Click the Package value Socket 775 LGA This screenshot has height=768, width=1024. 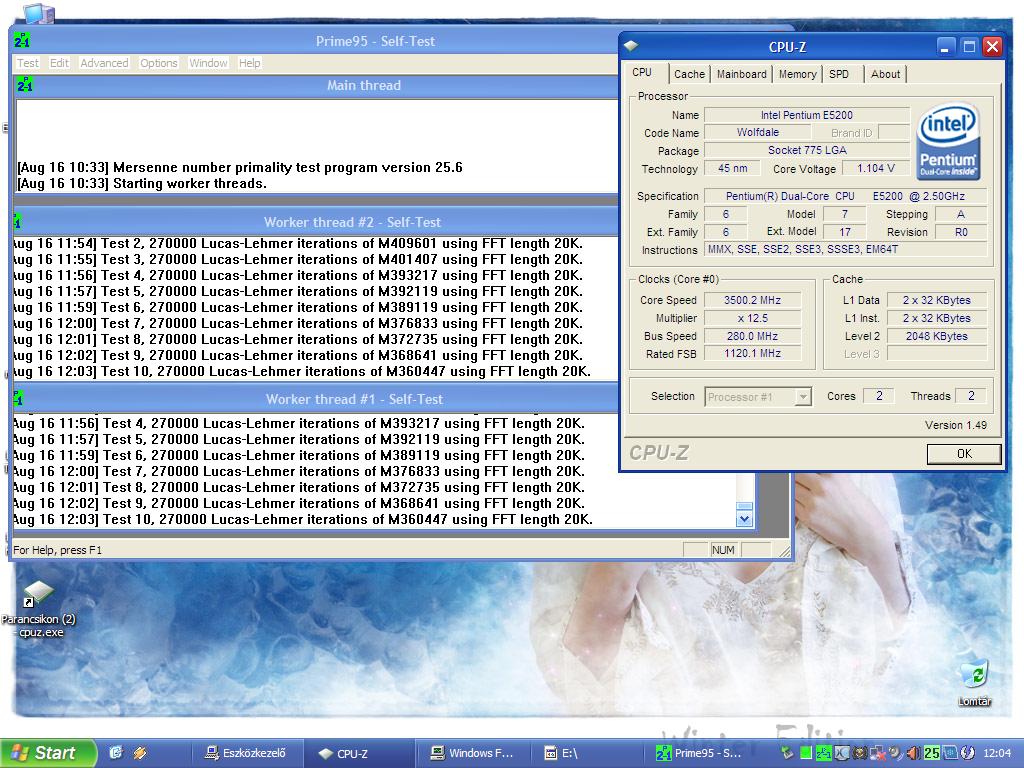point(807,150)
